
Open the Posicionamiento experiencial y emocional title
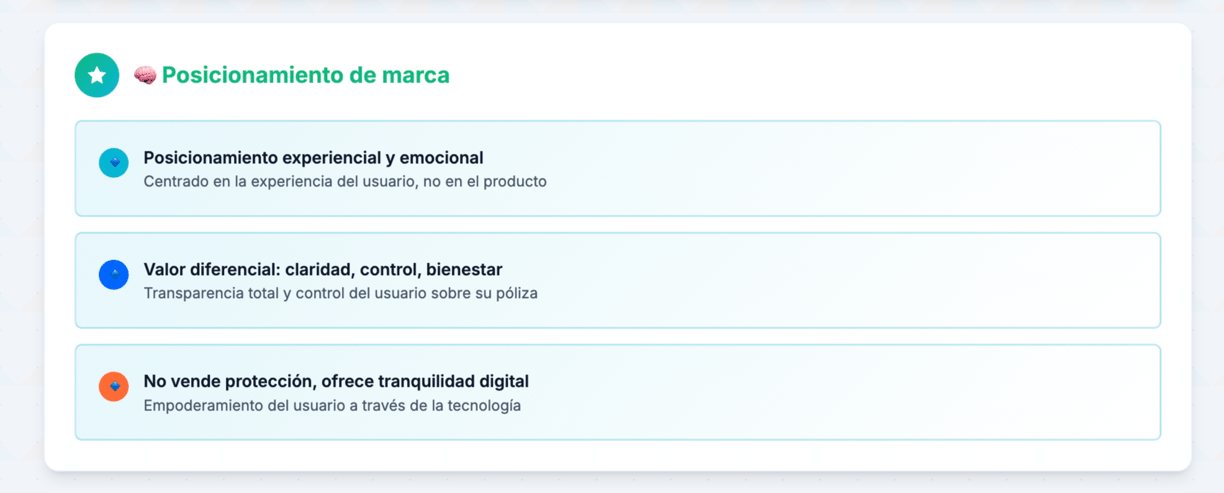point(313,158)
